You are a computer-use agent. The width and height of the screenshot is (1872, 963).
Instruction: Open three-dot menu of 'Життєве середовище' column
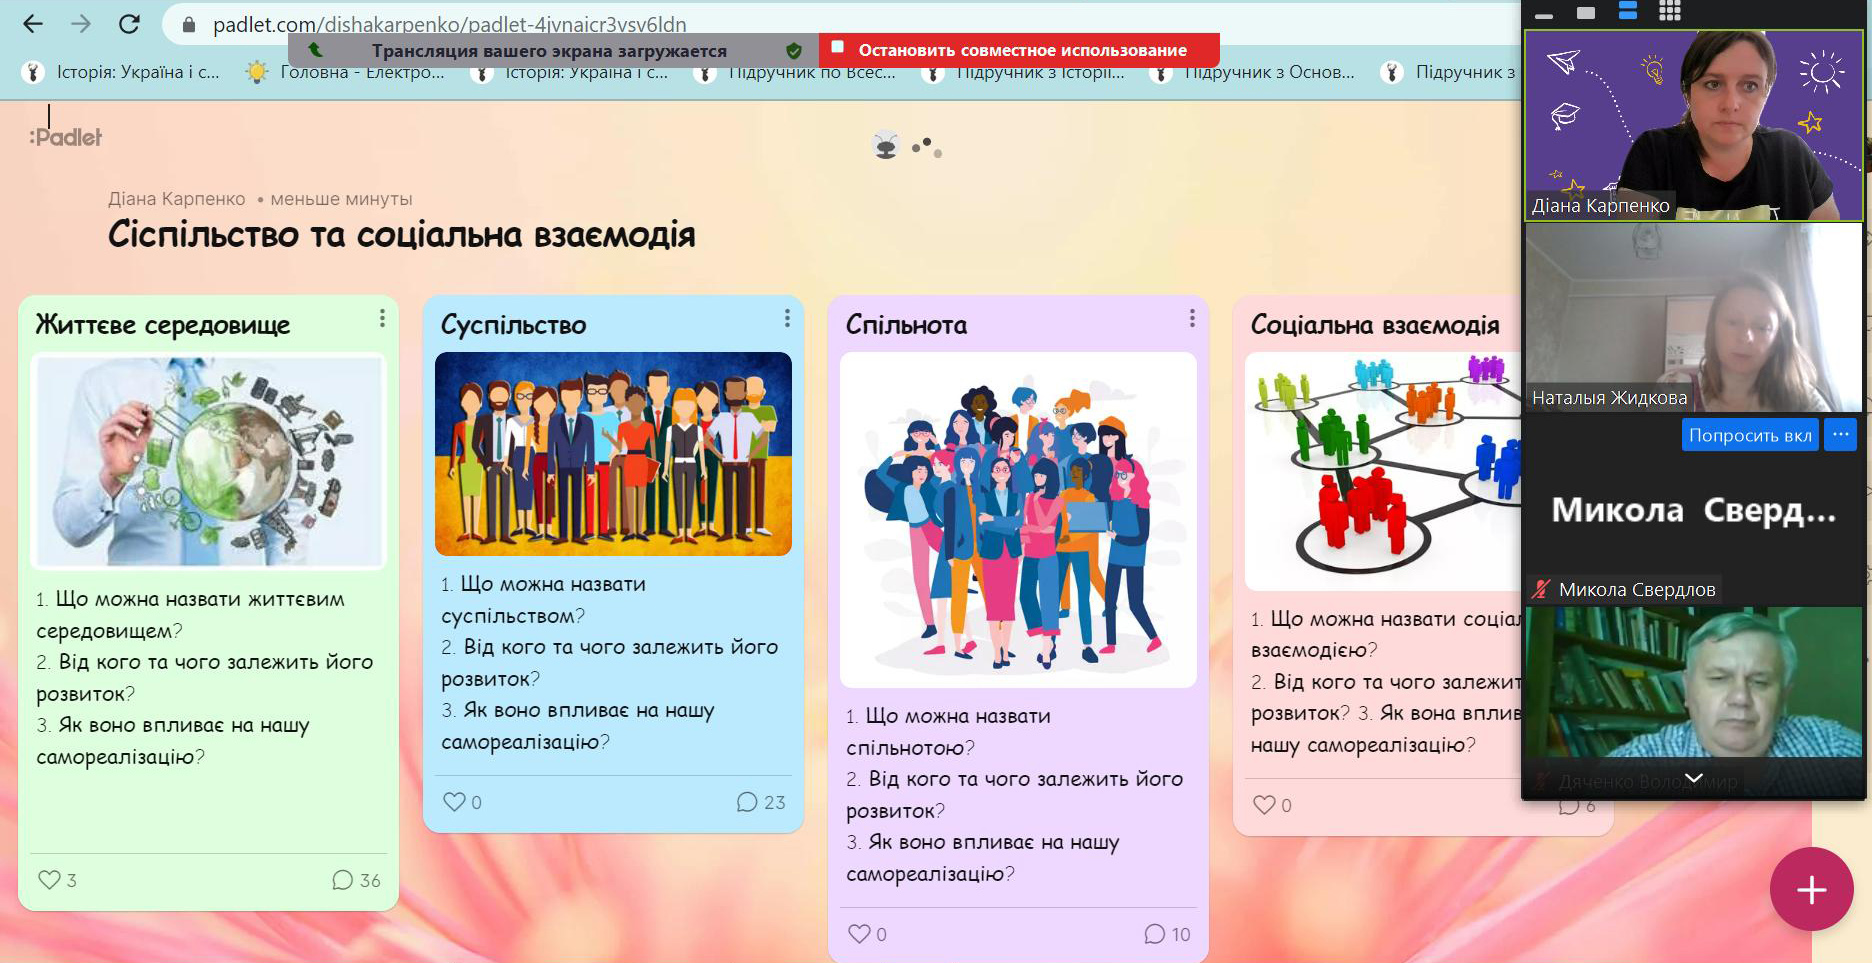pyautogui.click(x=382, y=318)
